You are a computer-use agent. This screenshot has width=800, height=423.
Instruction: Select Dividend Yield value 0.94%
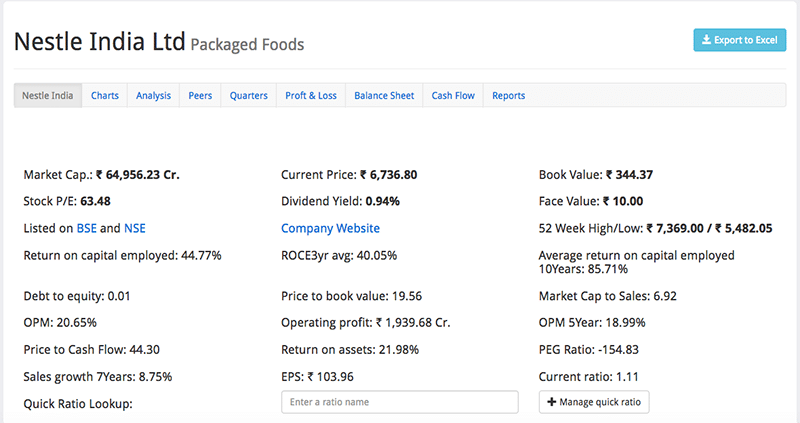tap(383, 201)
